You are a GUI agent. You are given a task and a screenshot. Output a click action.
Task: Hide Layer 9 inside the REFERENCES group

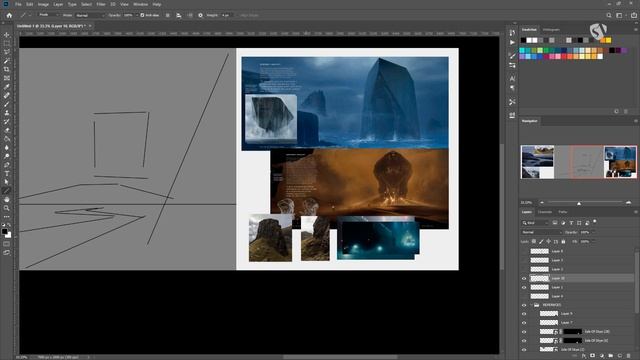click(524, 314)
